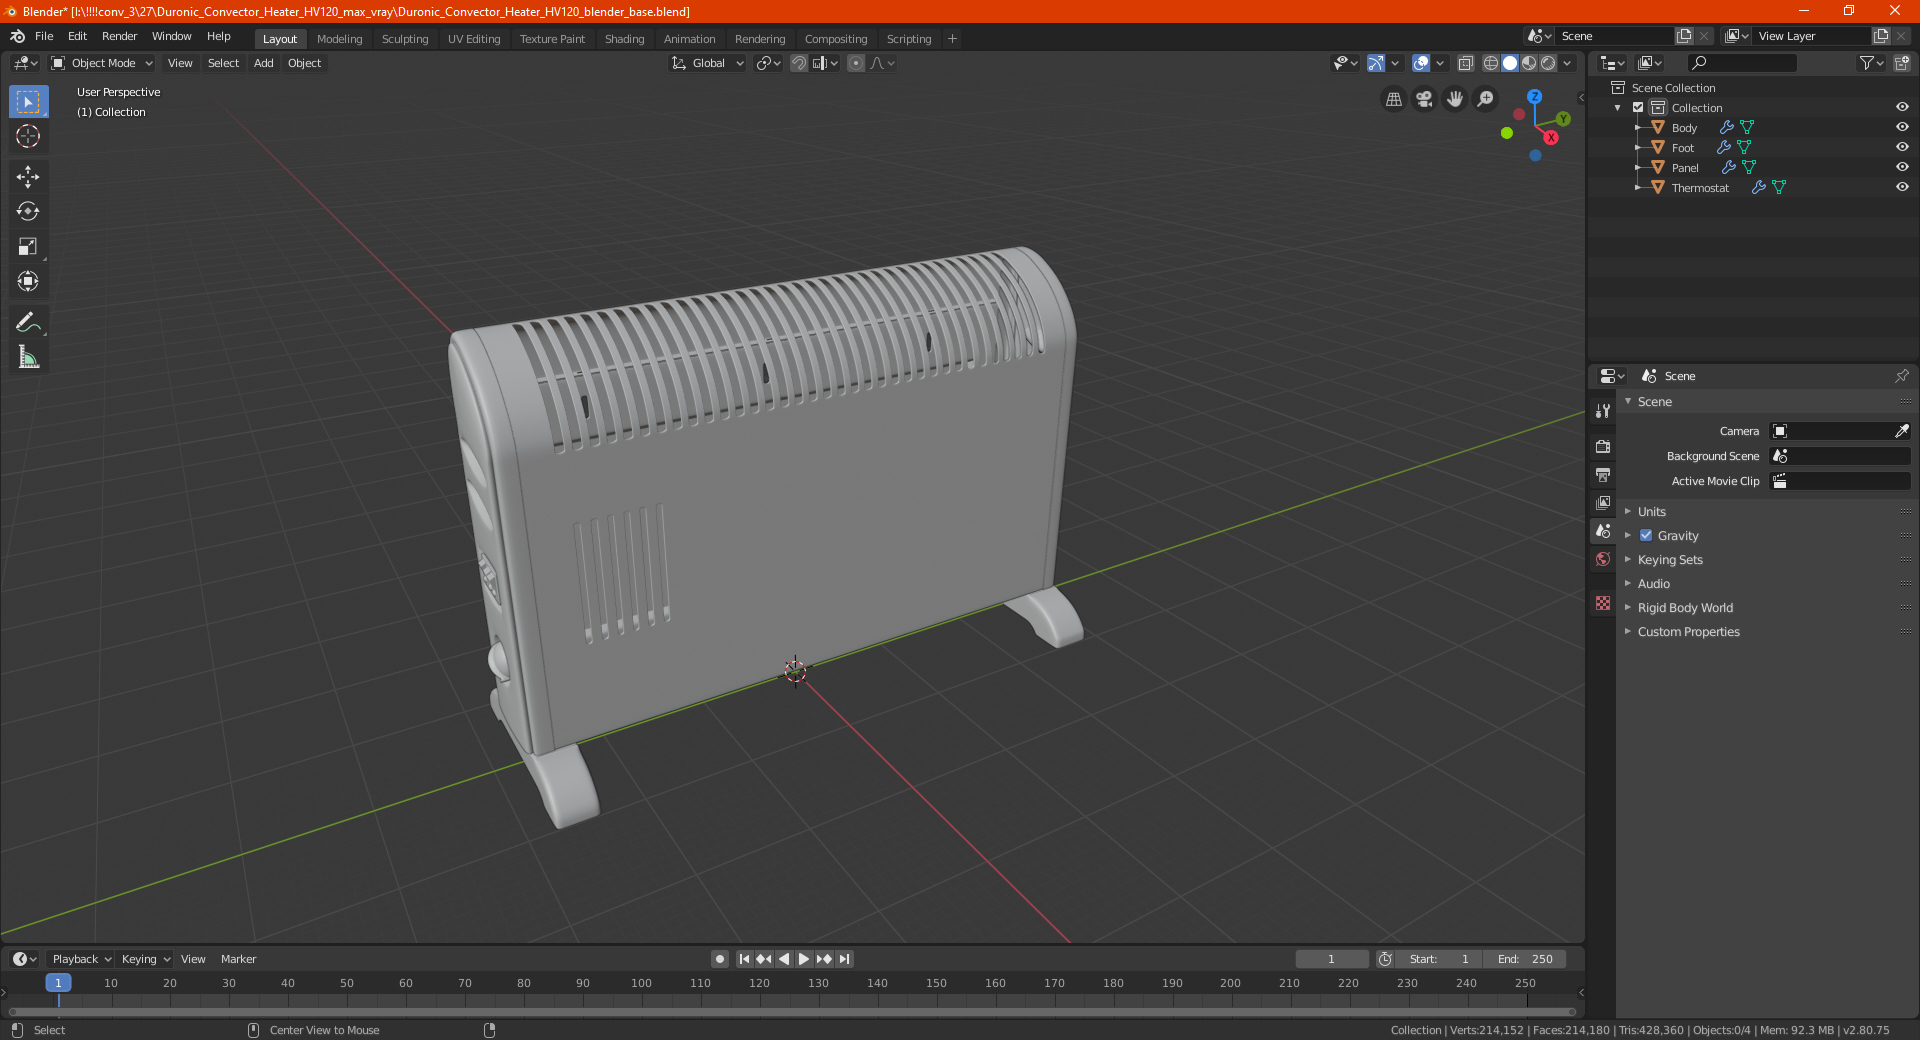
Task: Select the Measure tool
Action: [x=28, y=357]
